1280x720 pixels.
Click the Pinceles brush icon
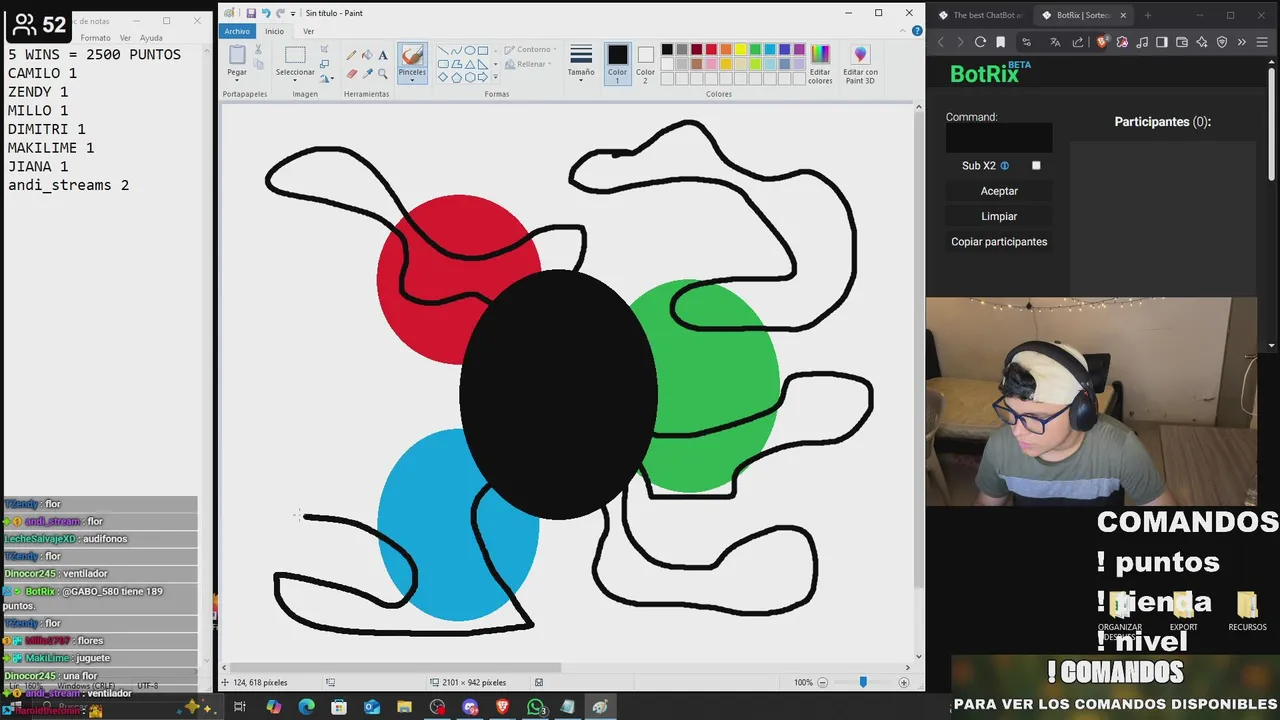(x=412, y=55)
